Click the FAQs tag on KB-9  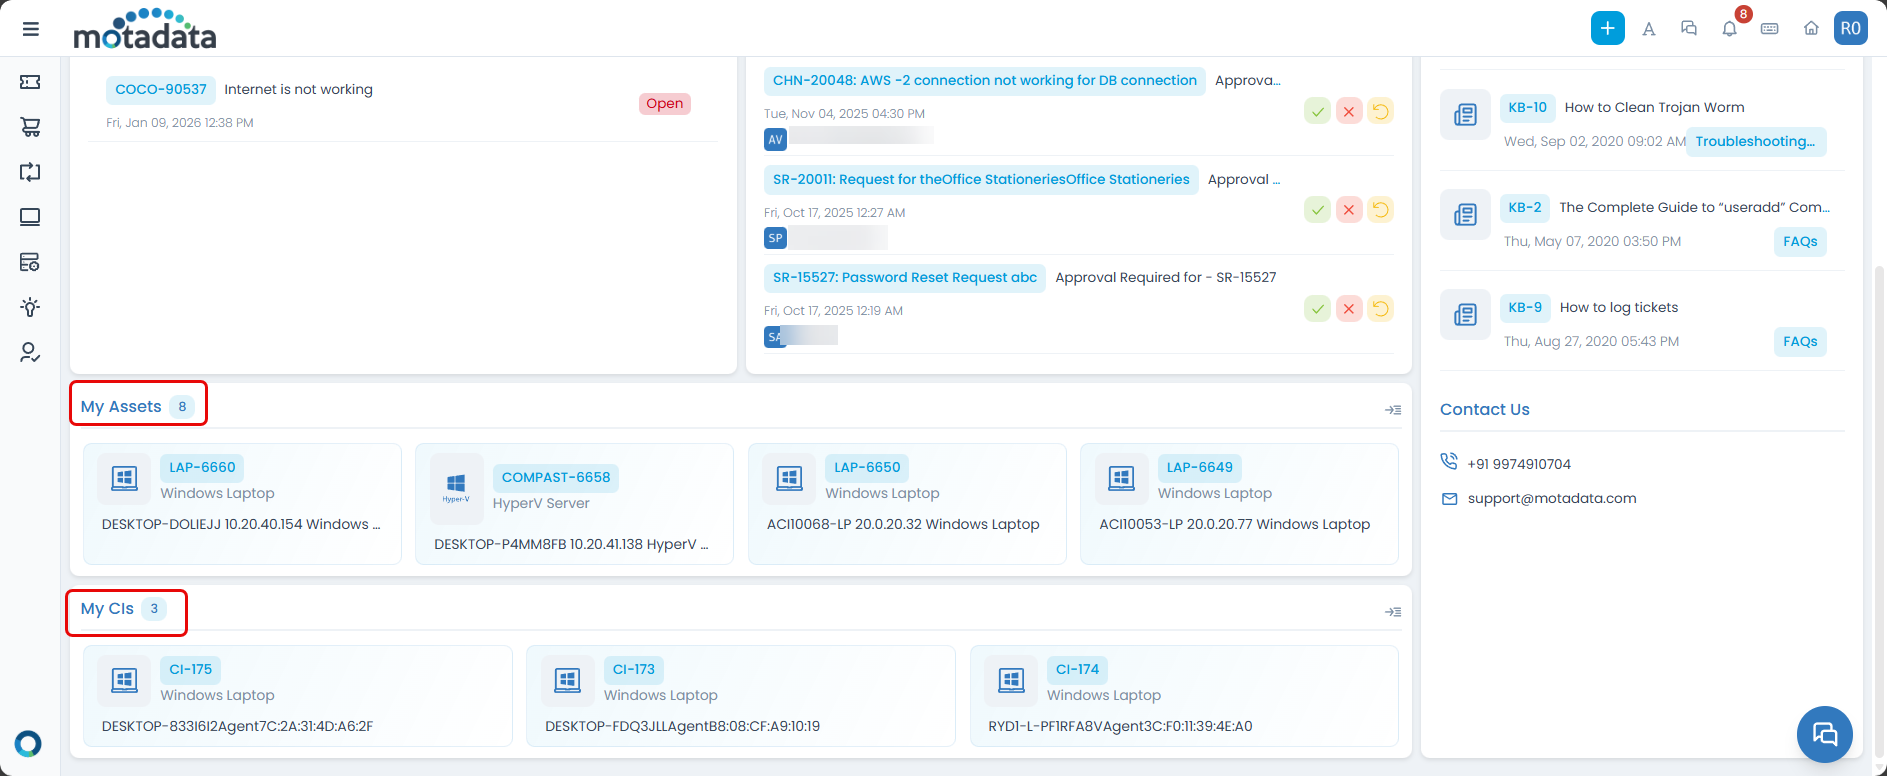[x=1800, y=342]
